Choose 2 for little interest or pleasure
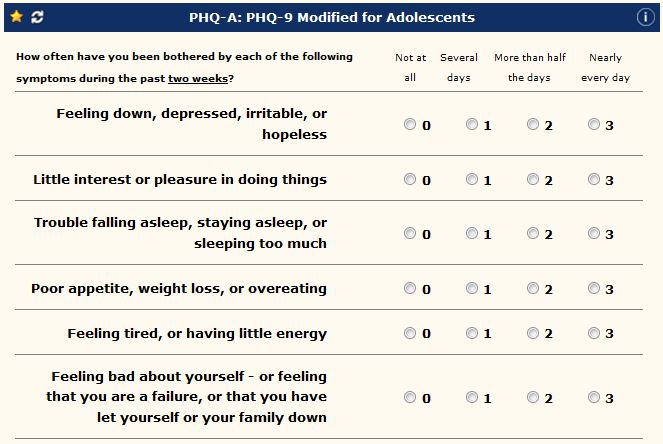 pos(533,180)
